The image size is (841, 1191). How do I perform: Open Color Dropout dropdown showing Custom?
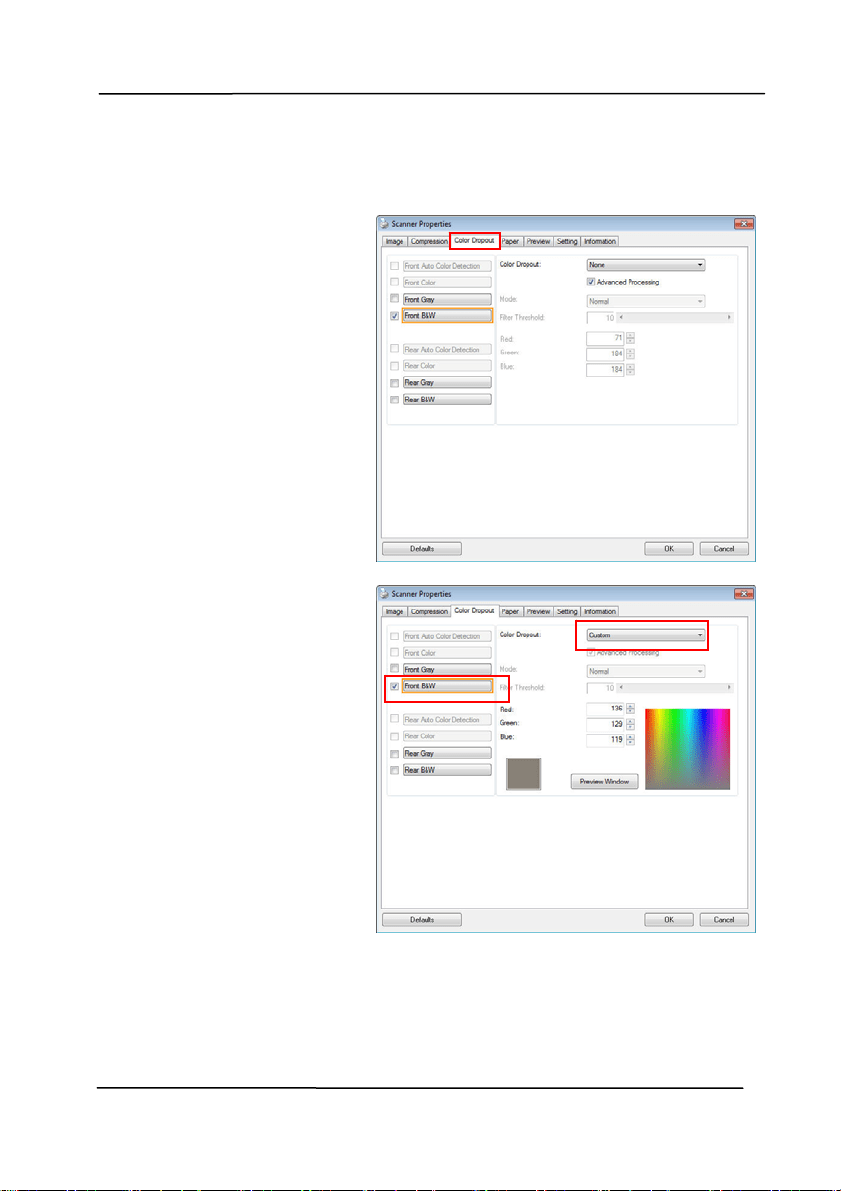646,635
